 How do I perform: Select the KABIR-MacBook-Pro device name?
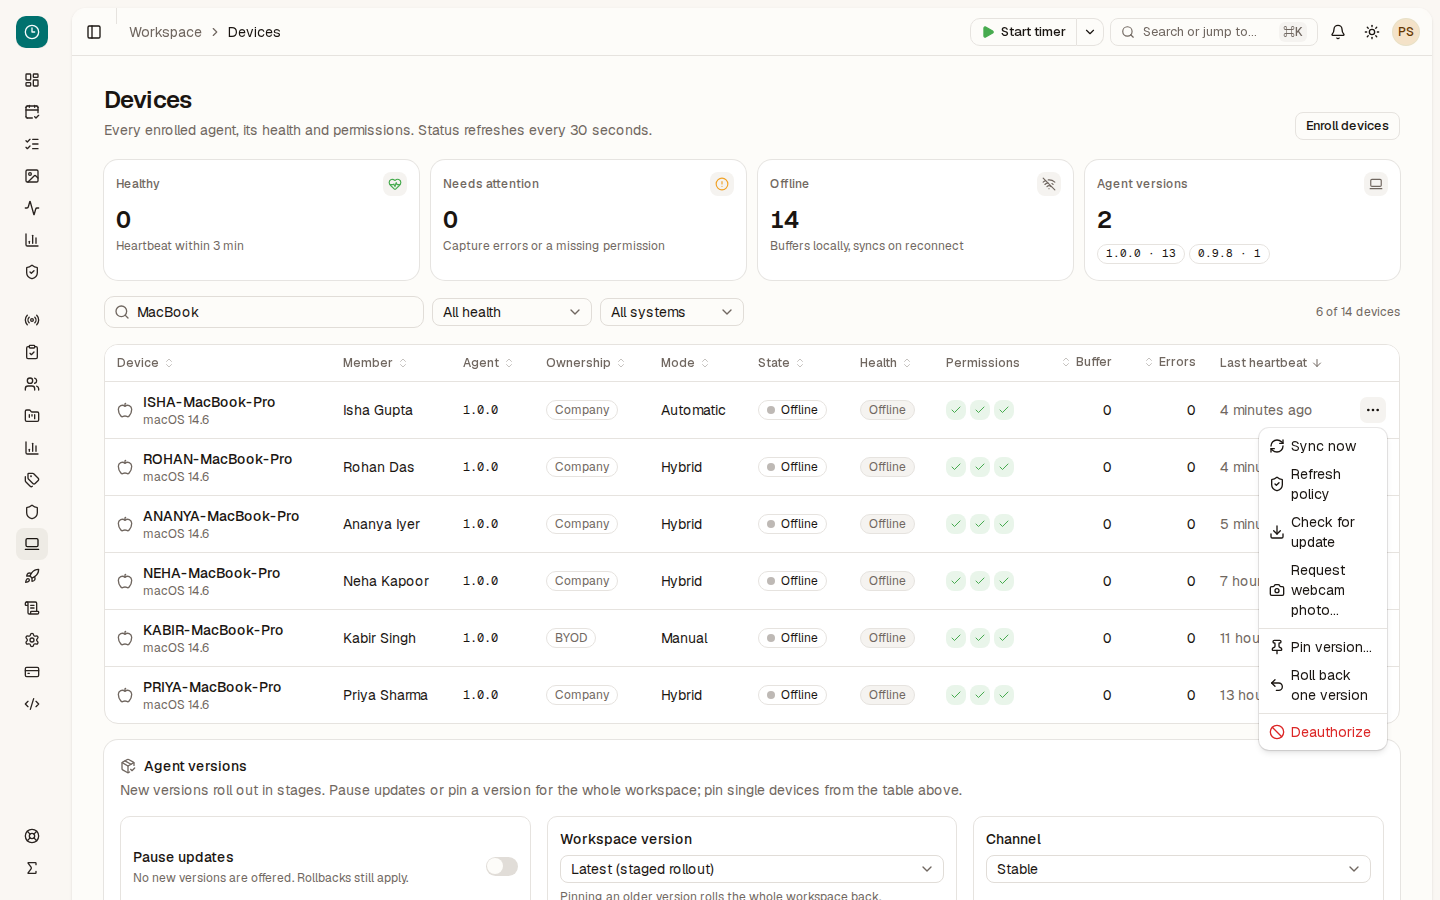213,630
